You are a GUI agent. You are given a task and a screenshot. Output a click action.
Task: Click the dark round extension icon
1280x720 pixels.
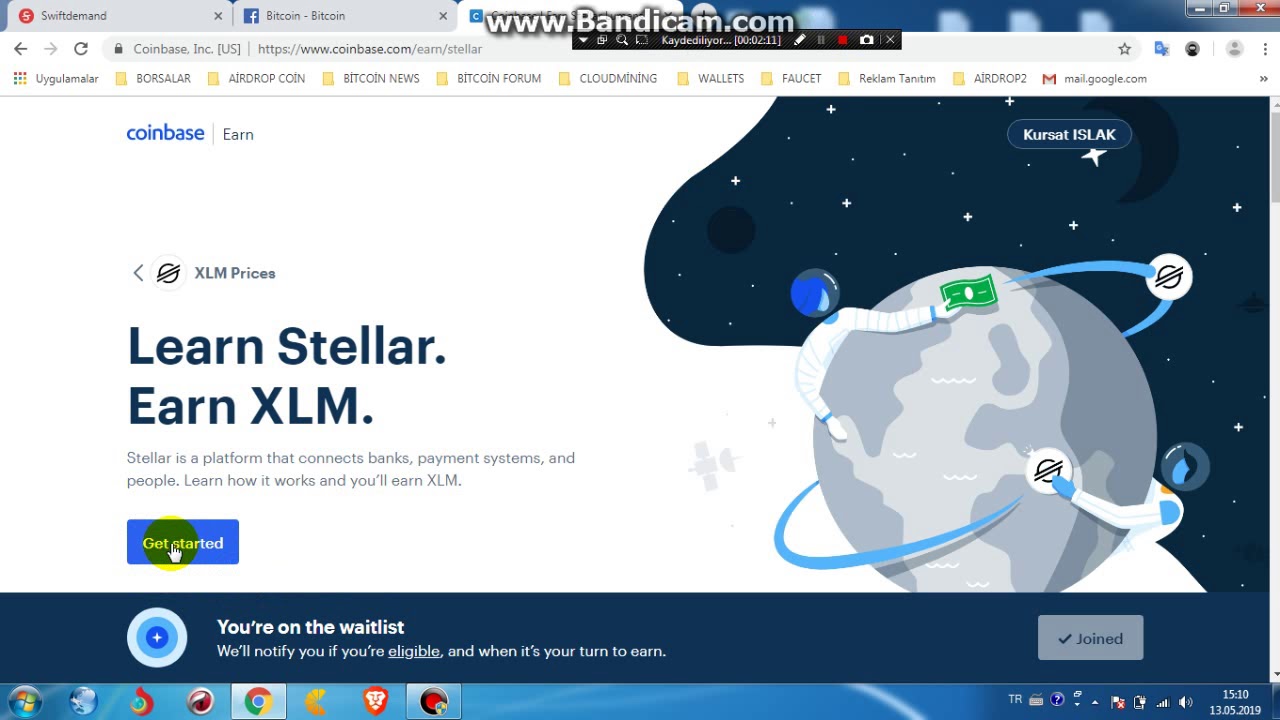[x=1192, y=48]
